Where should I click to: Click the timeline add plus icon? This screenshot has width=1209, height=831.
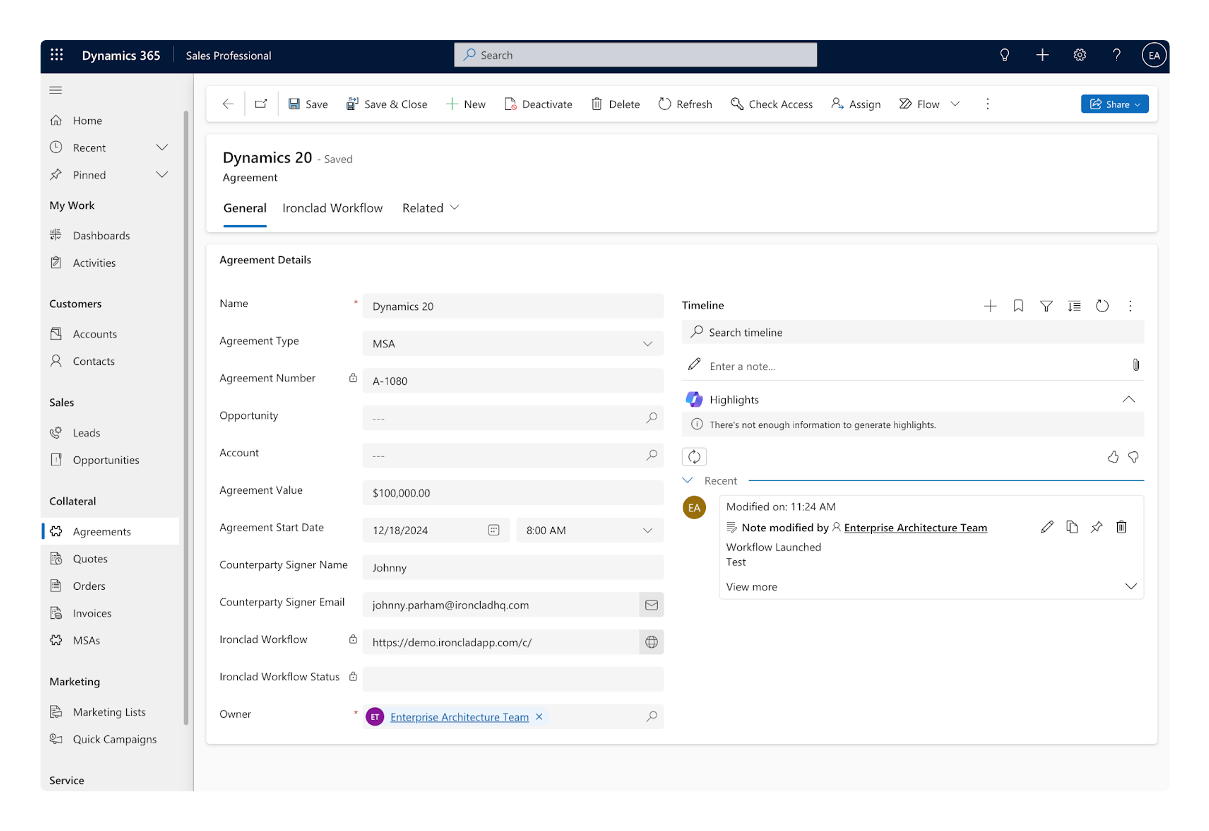point(990,306)
